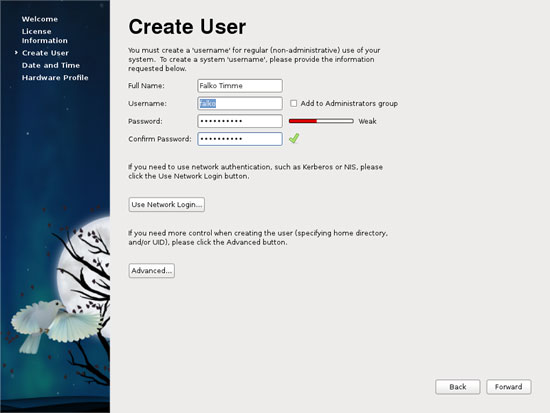This screenshot has height=413, width=550.
Task: Click the green password match checkmark icon
Action: click(x=294, y=139)
